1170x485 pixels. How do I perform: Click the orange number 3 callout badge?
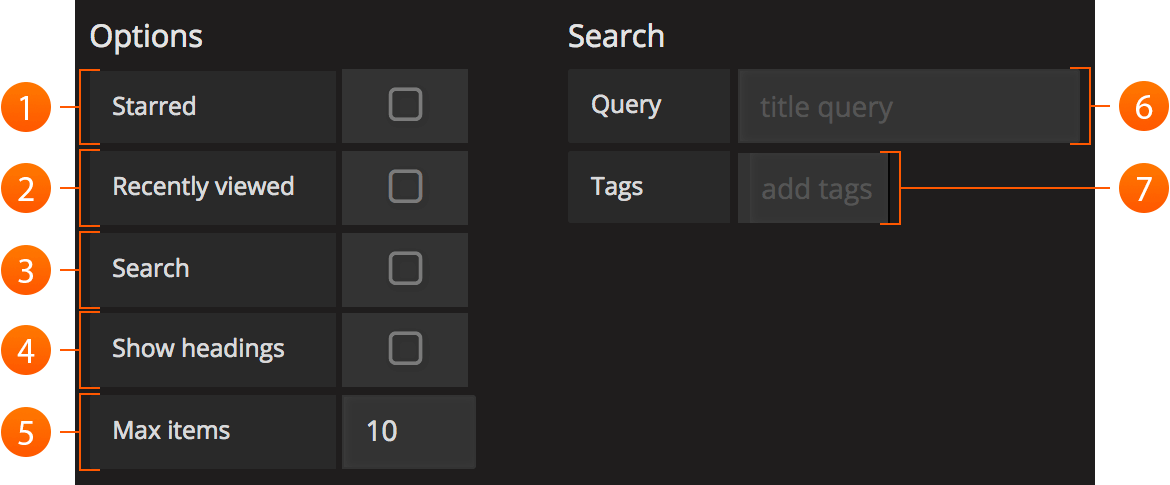26,270
